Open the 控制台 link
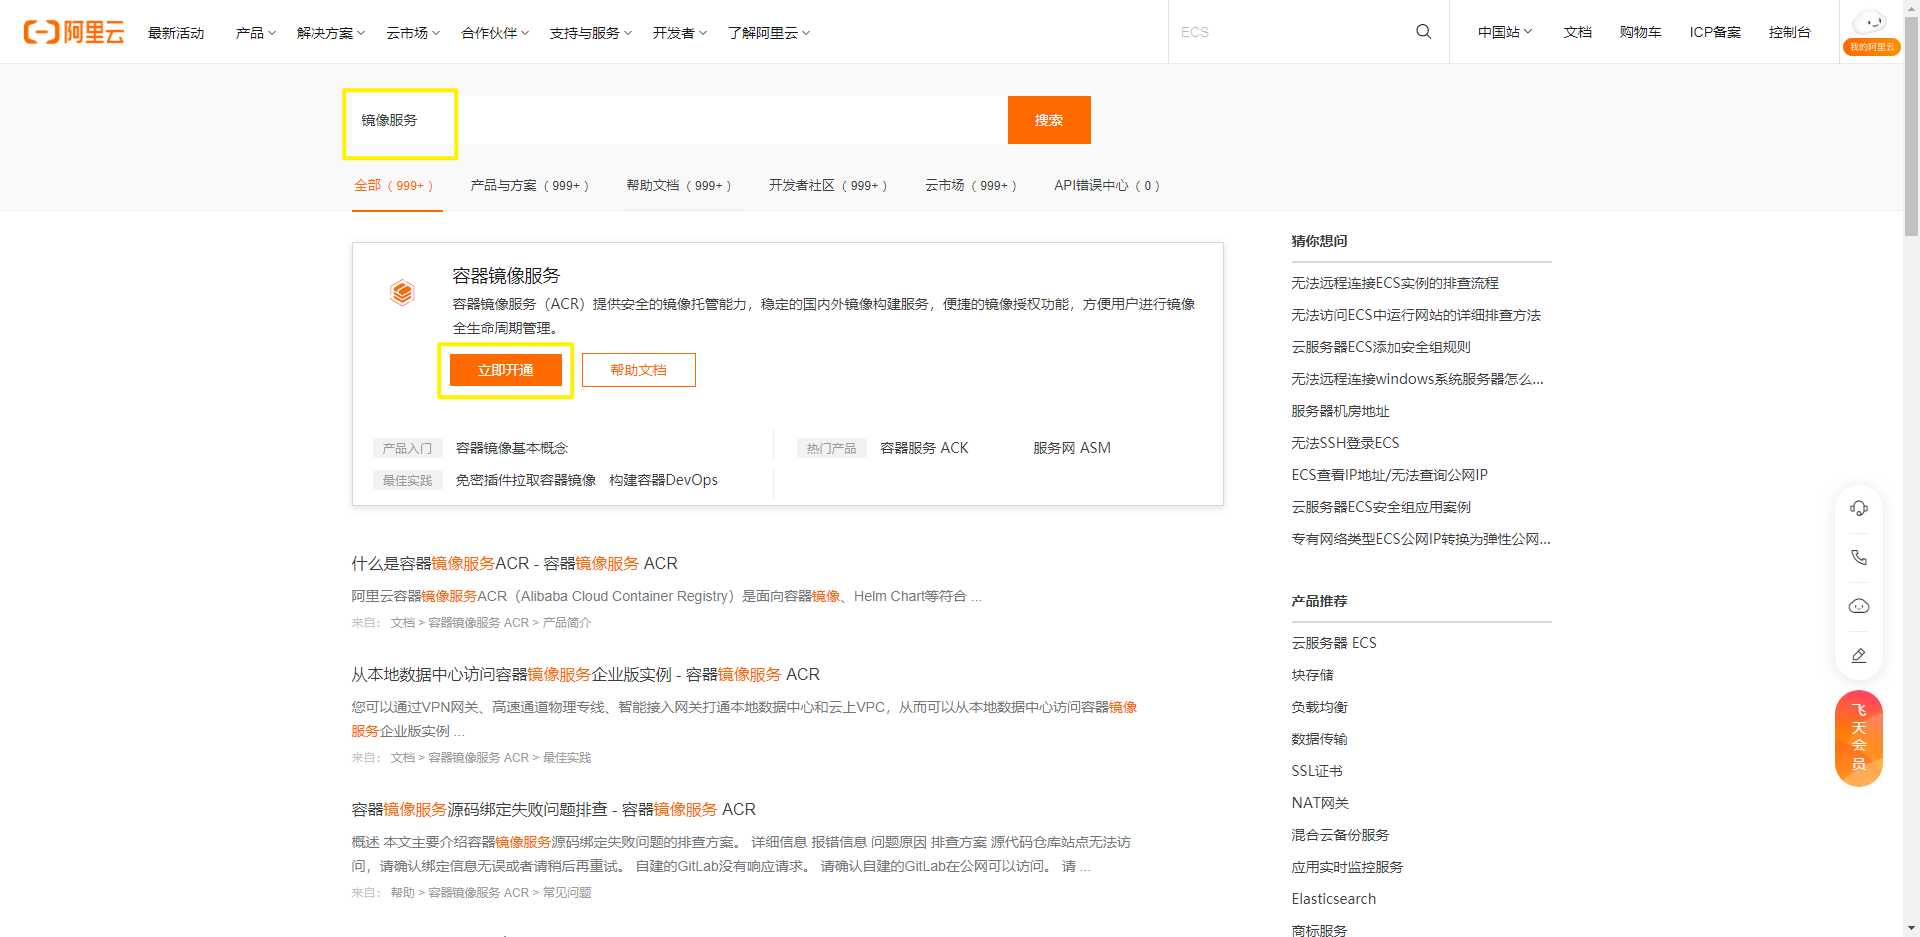 tap(1790, 32)
